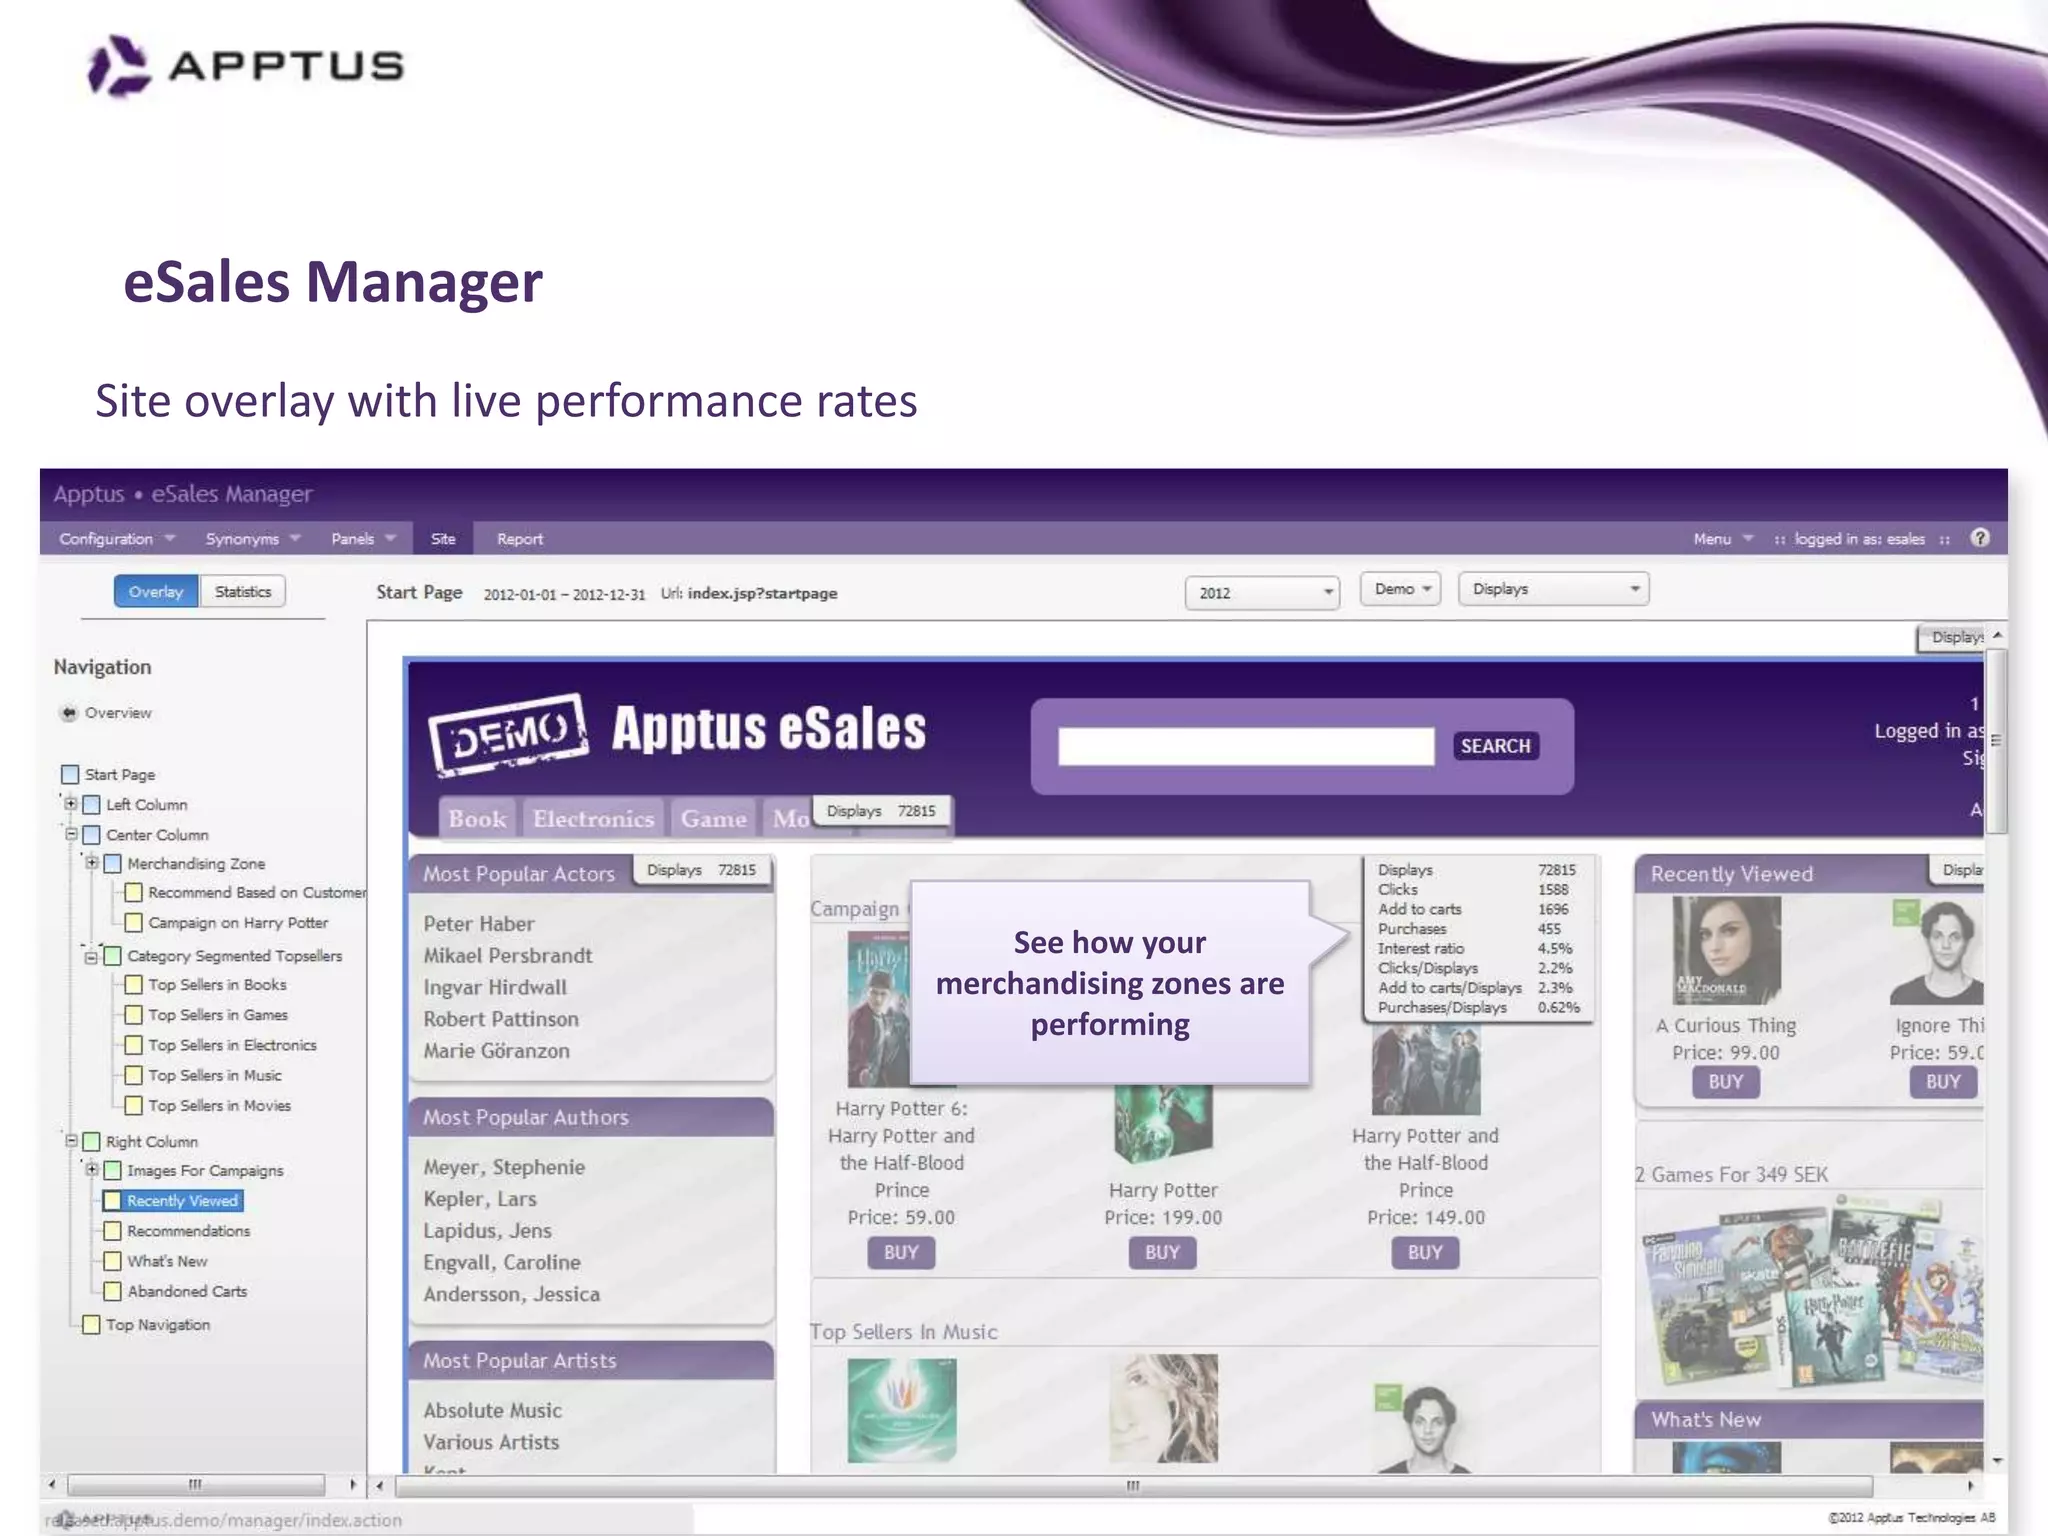Click the Harry Potter 199.00 product image

(x=1163, y=1125)
